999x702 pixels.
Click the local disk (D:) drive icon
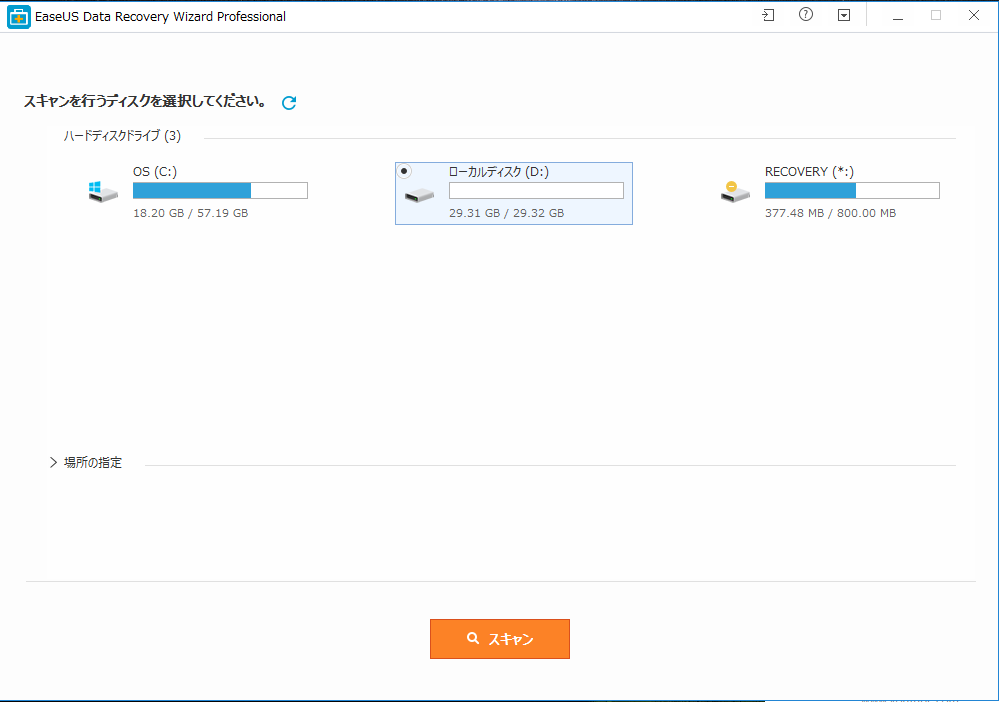[419, 194]
